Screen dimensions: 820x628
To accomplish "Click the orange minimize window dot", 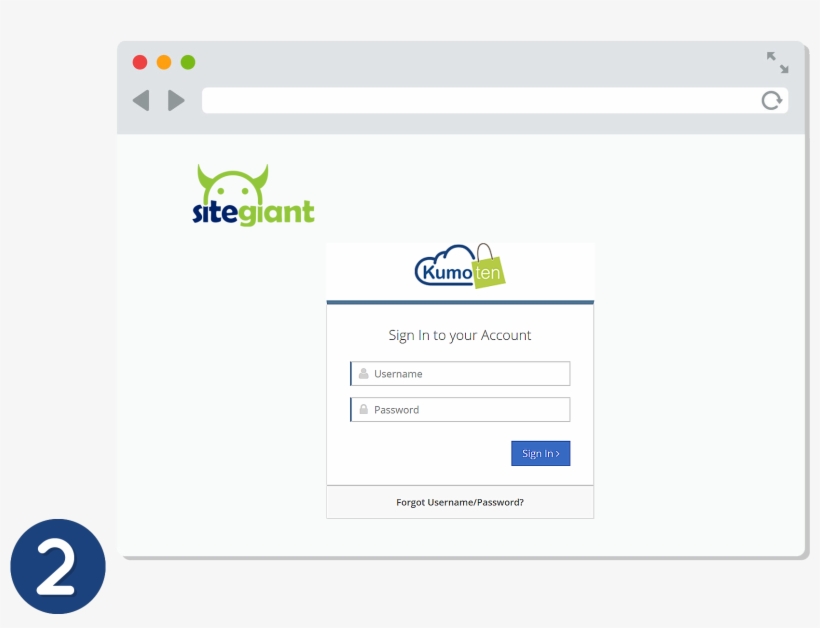I will click(x=164, y=62).
